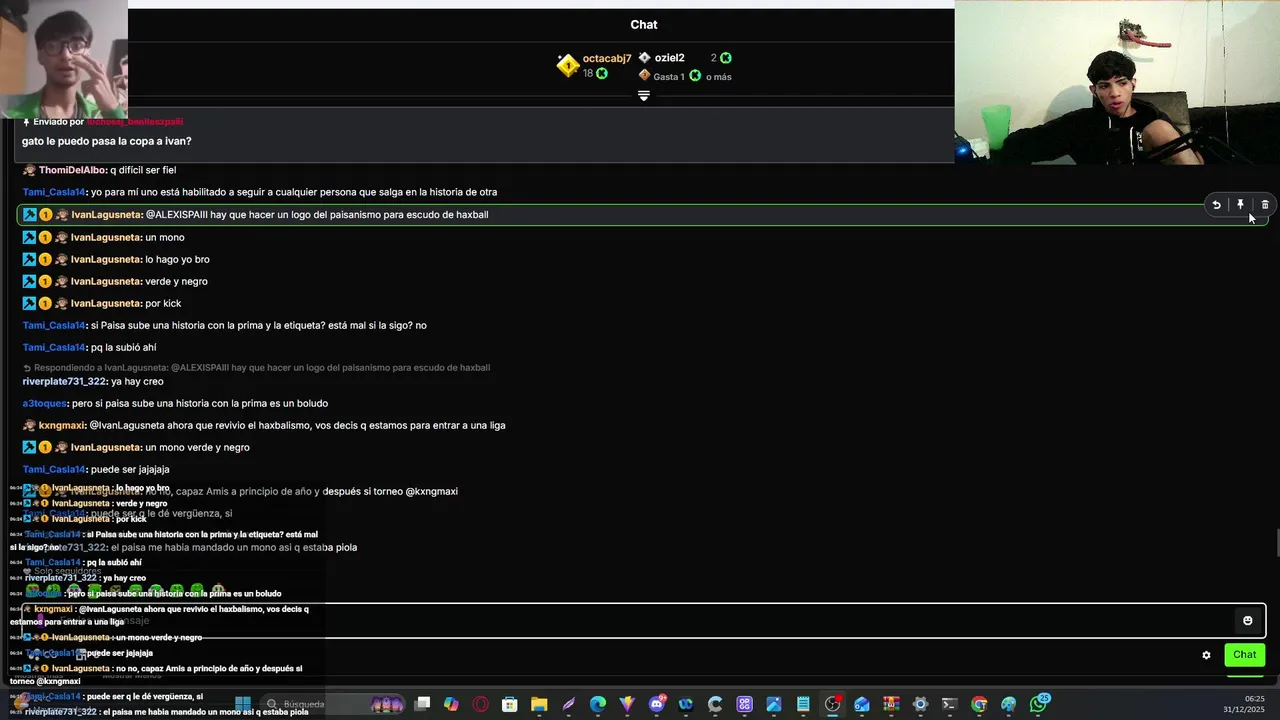1280x720 pixels.
Task: Click pinned message 'gato le puedo pasa la copa'
Action: [x=107, y=141]
